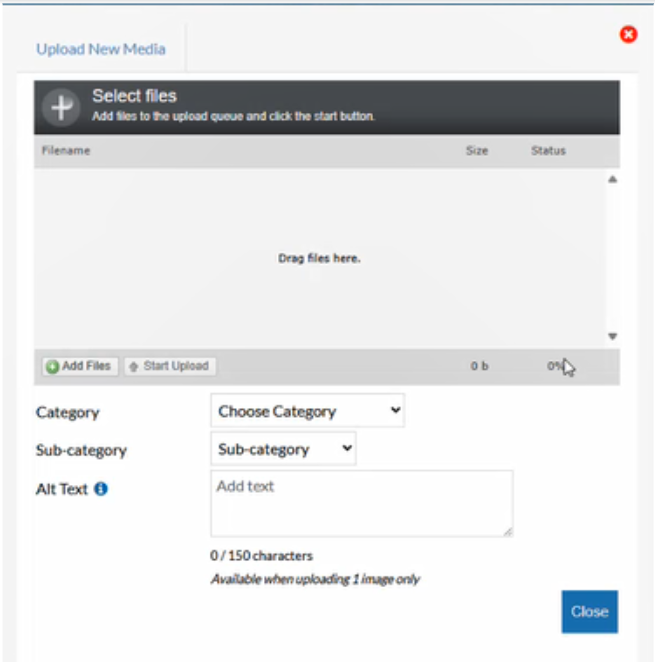Click the 'Drag files here' drop area
The image size is (655, 662).
tap(319, 258)
